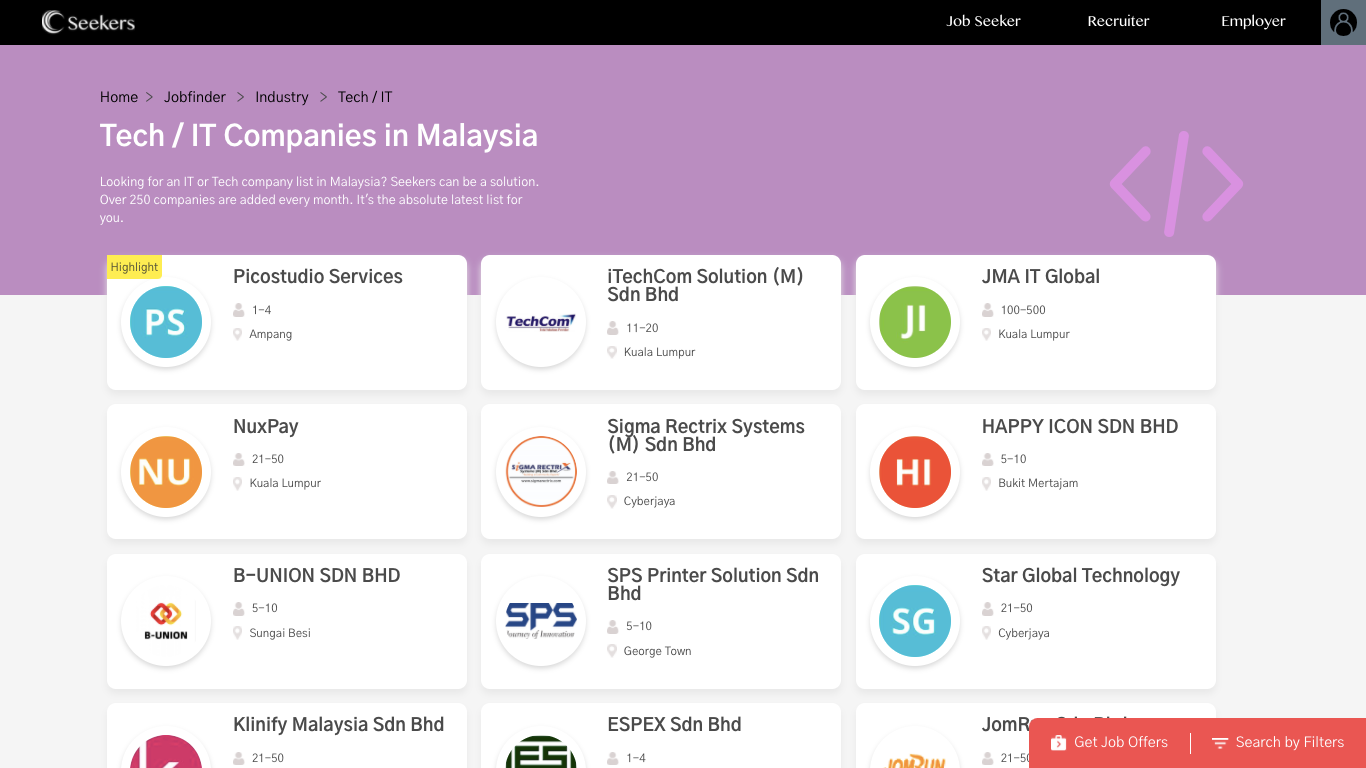Open the Recruiter menu
The image size is (1366, 768).
click(x=1118, y=21)
